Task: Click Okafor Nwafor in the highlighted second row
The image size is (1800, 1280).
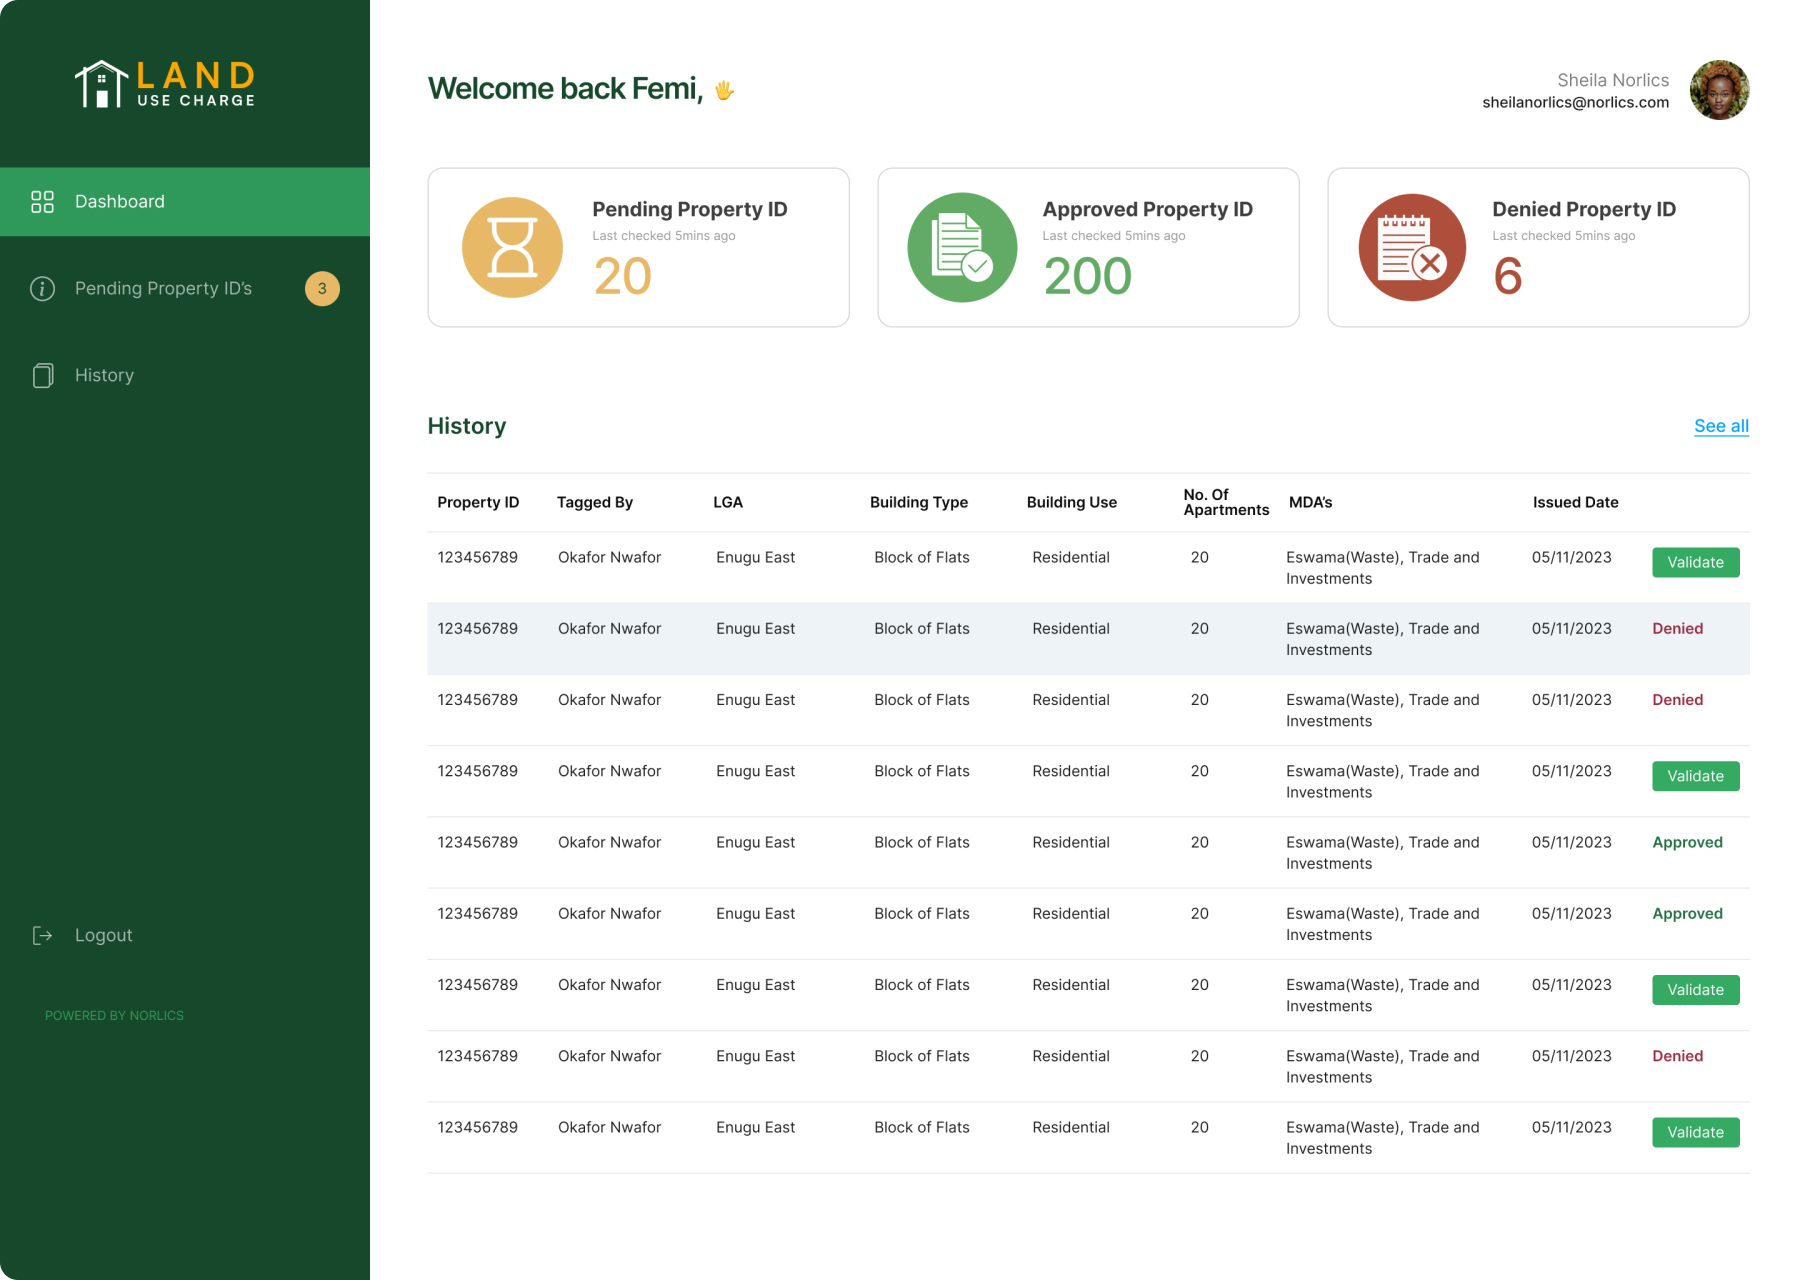Action: coord(609,629)
